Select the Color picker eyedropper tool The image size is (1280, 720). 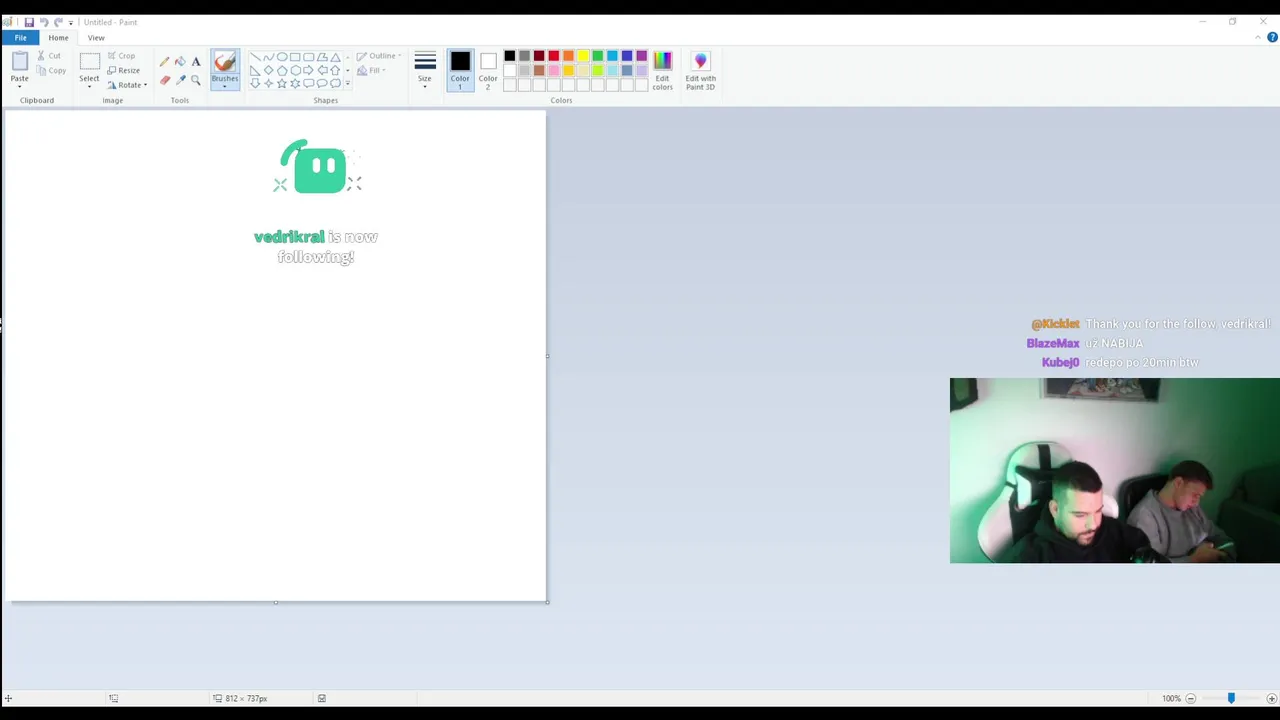click(180, 80)
